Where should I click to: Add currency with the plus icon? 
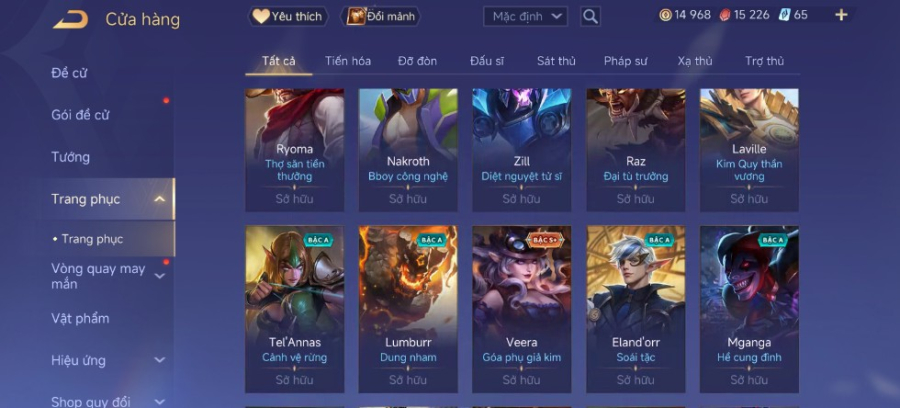pyautogui.click(x=841, y=15)
